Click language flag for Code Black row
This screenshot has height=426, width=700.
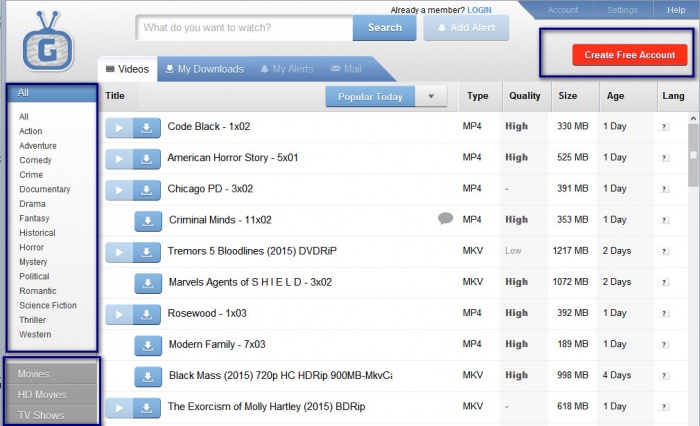click(664, 127)
